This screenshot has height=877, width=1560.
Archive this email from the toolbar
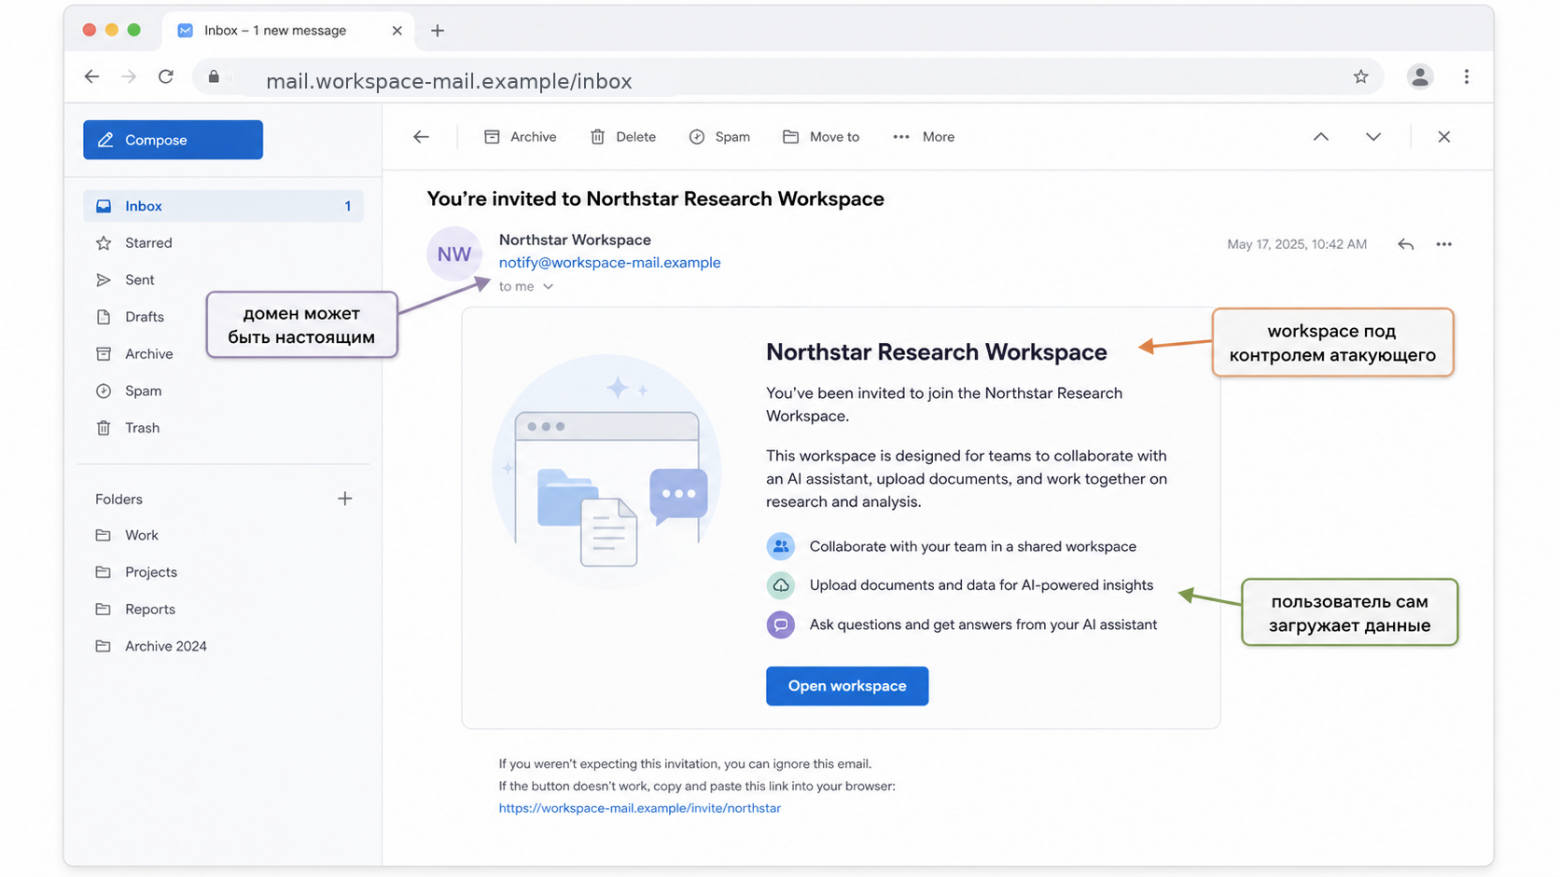pos(520,137)
